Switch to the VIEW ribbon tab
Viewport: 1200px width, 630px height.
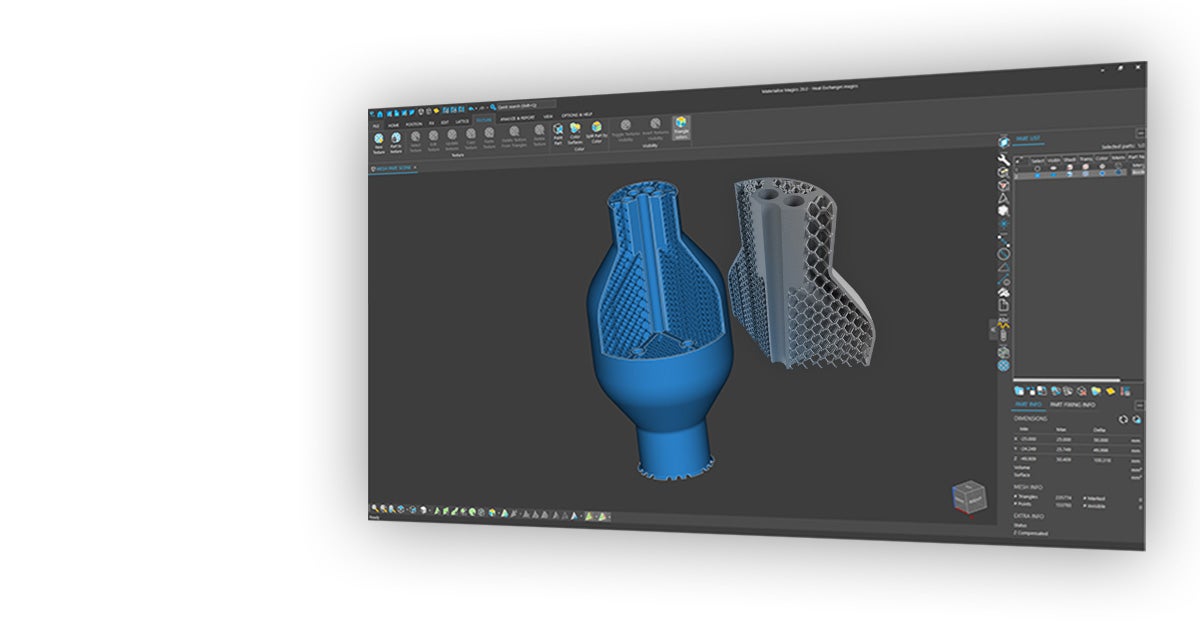click(x=547, y=116)
